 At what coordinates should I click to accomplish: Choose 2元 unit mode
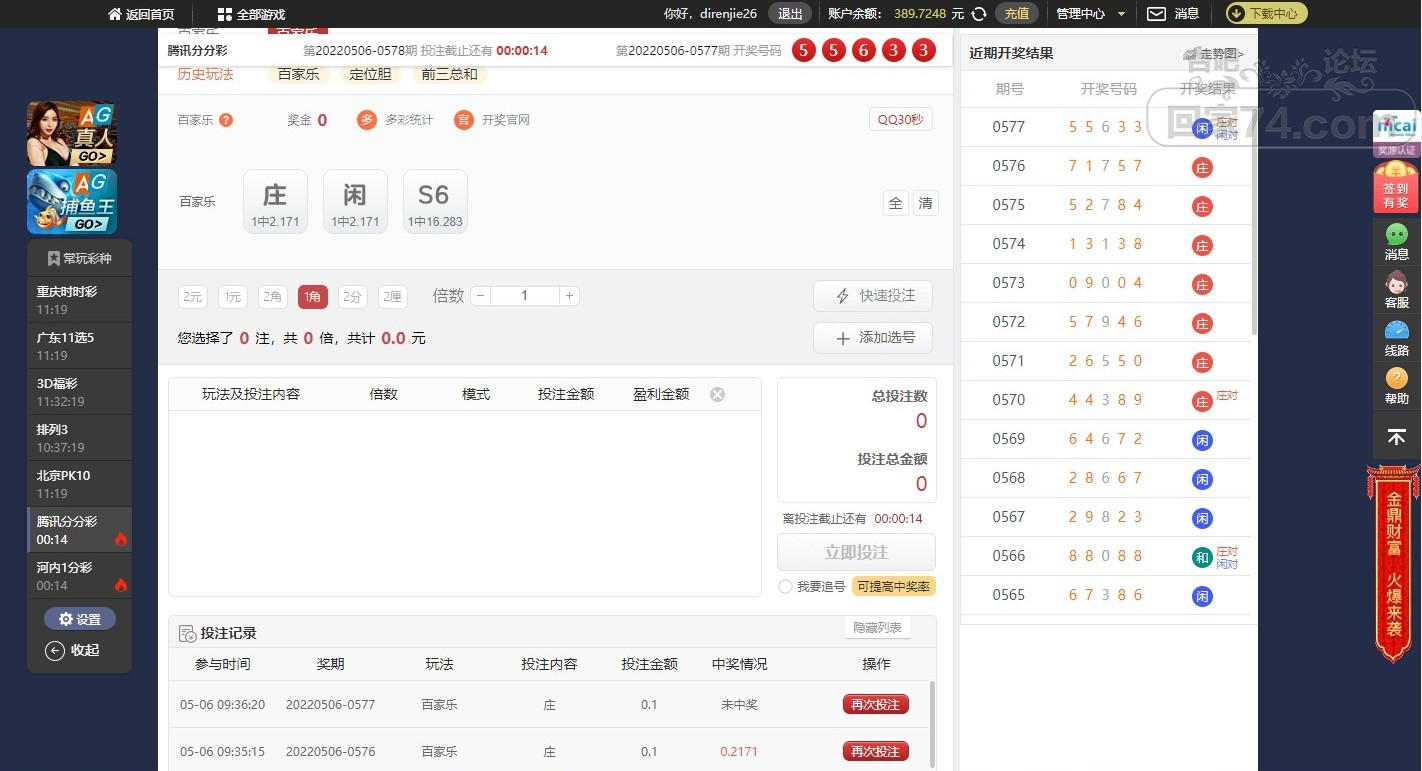[x=193, y=296]
